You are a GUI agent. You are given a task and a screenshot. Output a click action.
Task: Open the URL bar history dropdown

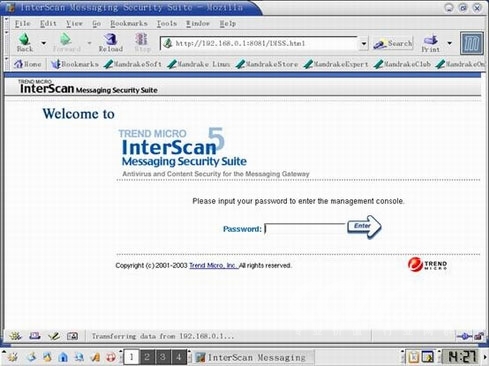point(364,43)
